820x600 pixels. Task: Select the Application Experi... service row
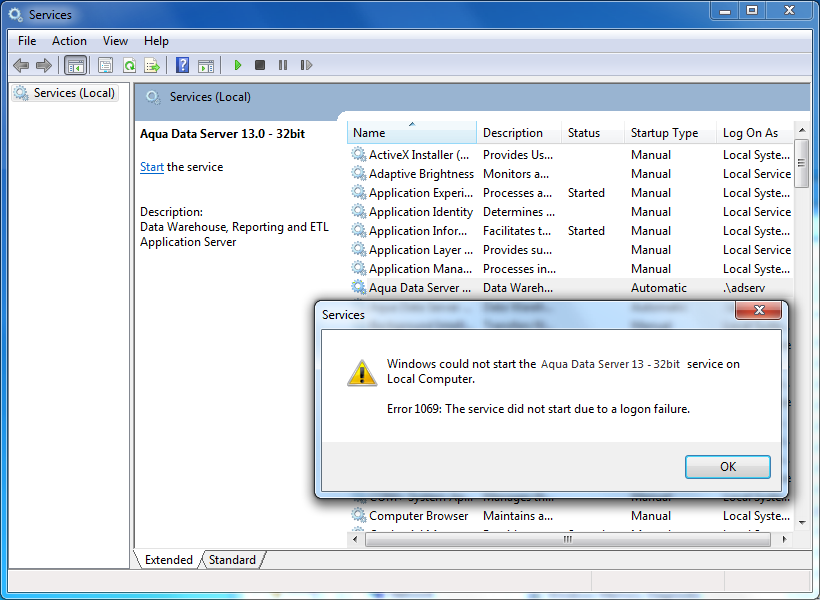click(x=571, y=193)
